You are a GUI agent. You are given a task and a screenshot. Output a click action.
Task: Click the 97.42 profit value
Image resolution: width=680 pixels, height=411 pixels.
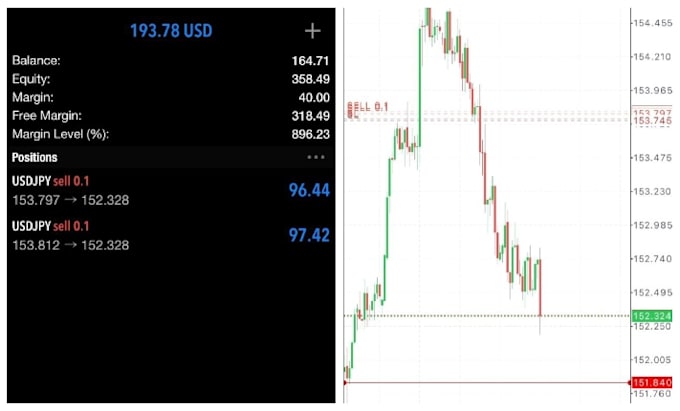[x=309, y=235]
